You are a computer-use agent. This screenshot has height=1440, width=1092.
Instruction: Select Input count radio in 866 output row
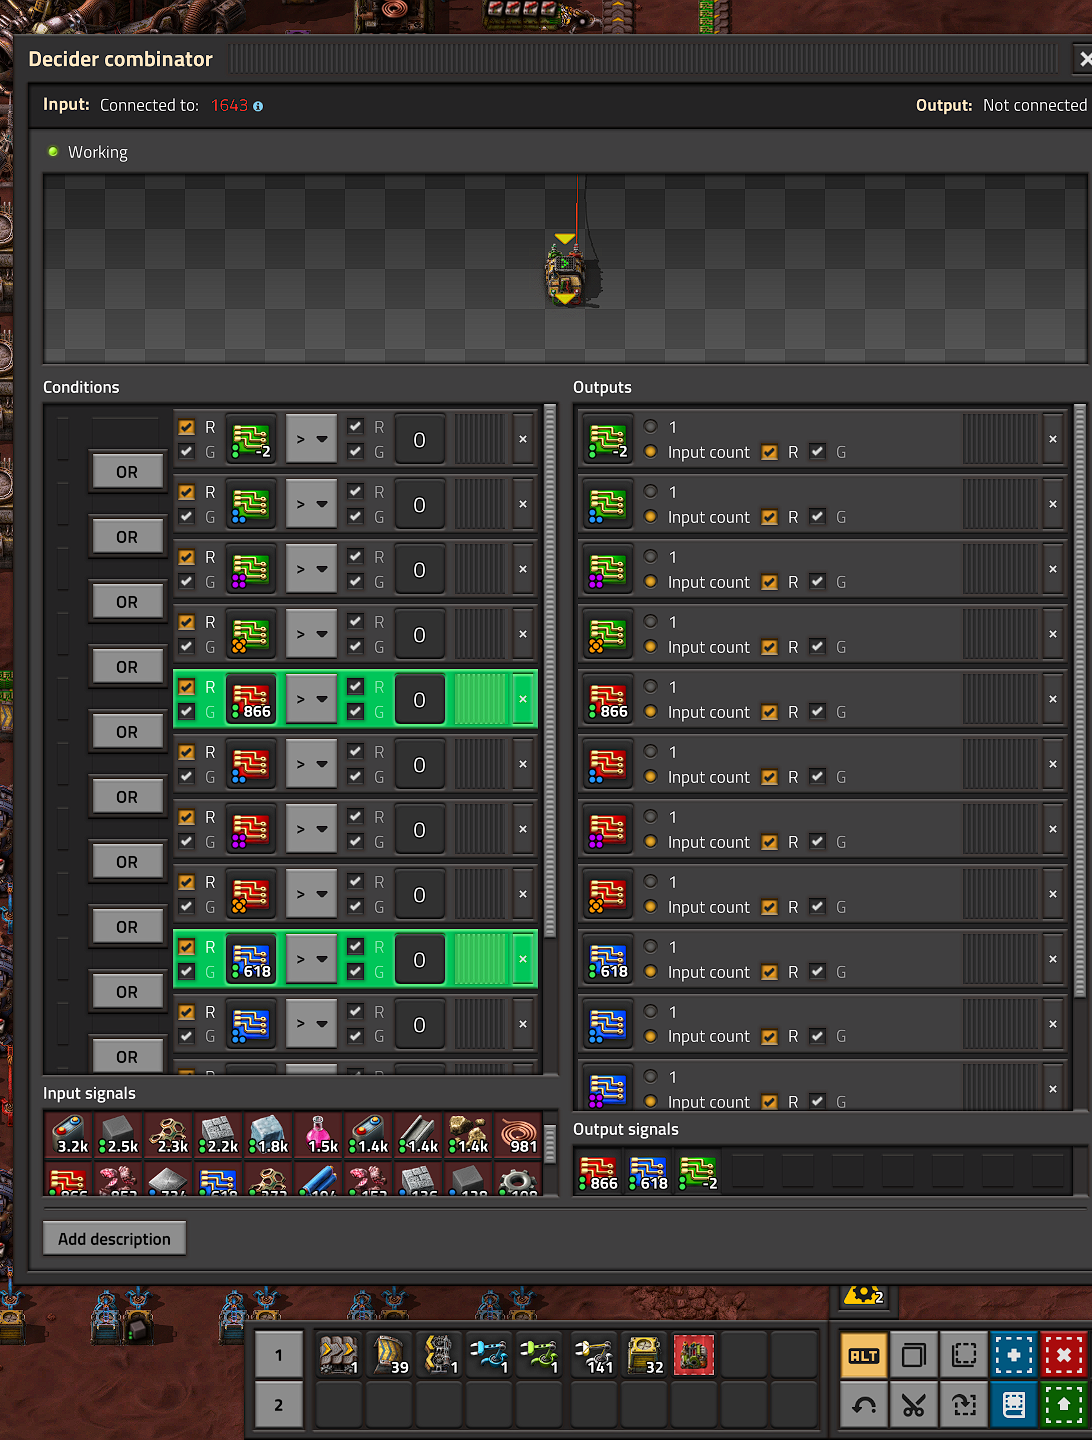[x=650, y=712]
